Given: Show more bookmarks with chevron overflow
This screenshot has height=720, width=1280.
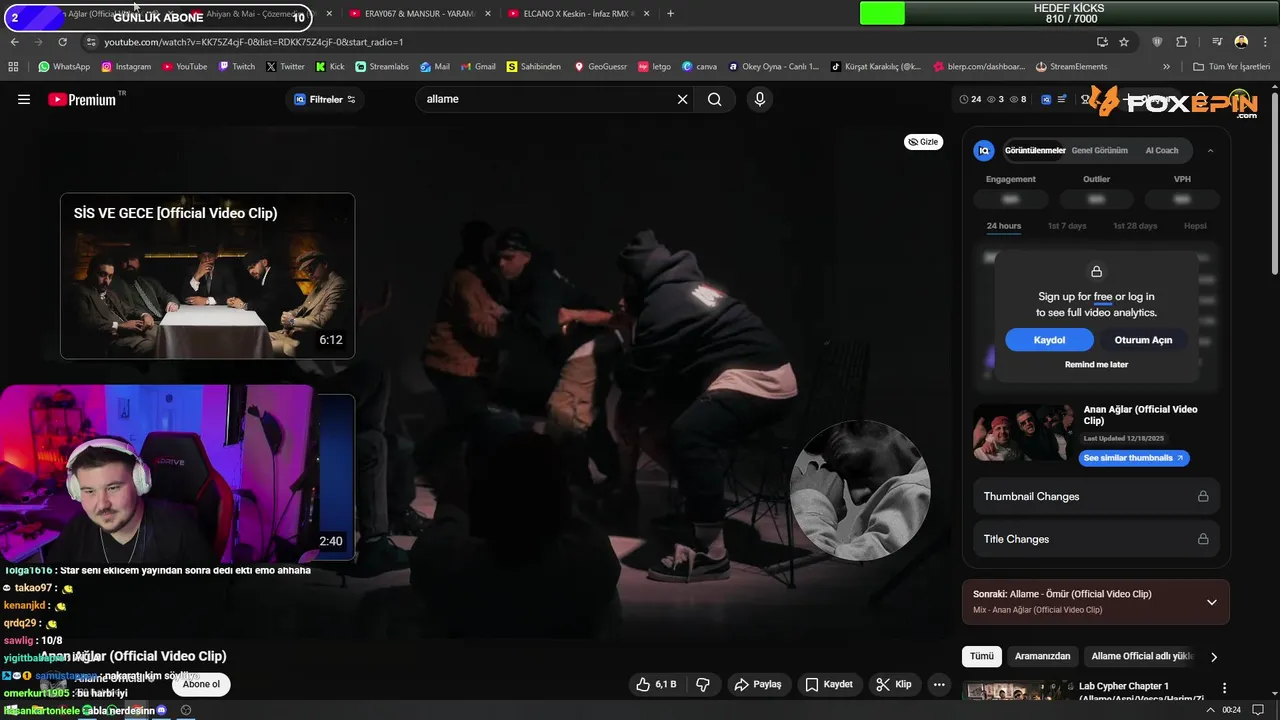Looking at the screenshot, I should 1166,67.
